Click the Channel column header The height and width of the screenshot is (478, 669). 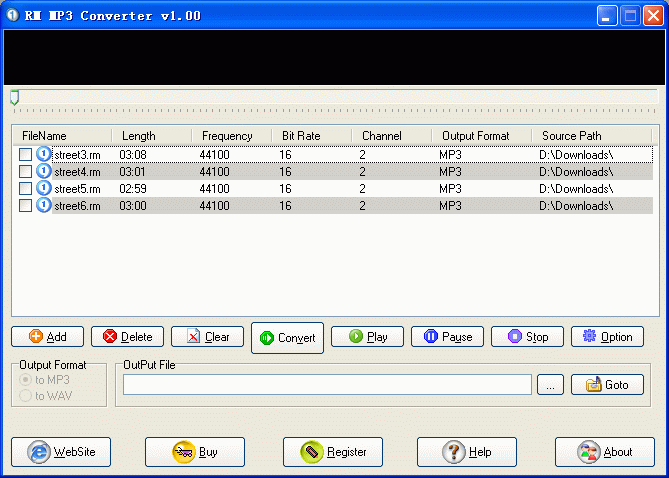coord(392,136)
